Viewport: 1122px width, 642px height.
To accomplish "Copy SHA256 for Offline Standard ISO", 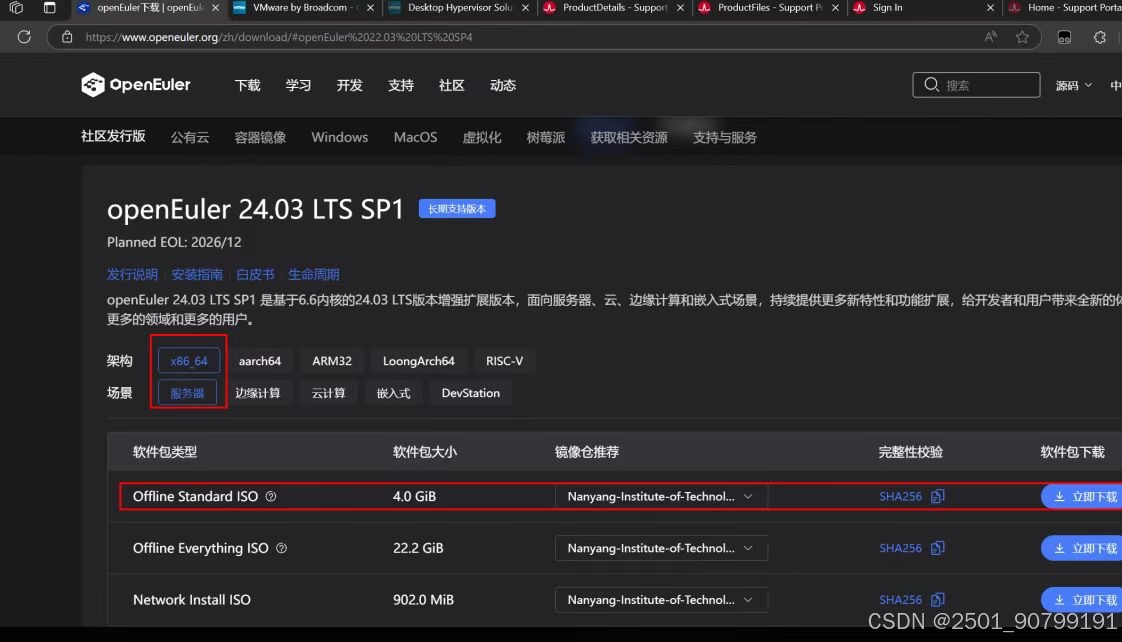I will point(937,496).
